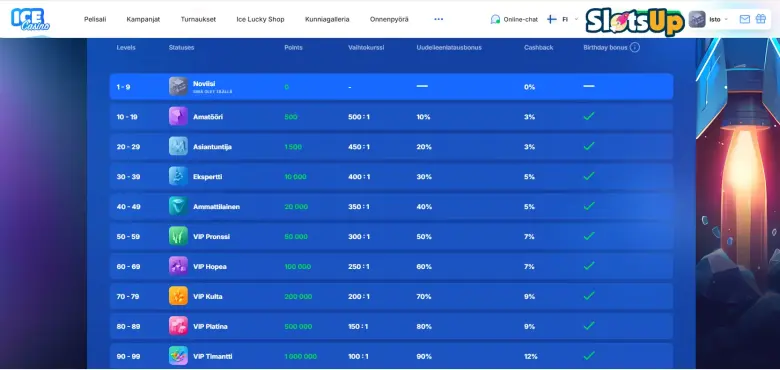Click the Cashback column header
This screenshot has width=780, height=370.
coord(538,48)
